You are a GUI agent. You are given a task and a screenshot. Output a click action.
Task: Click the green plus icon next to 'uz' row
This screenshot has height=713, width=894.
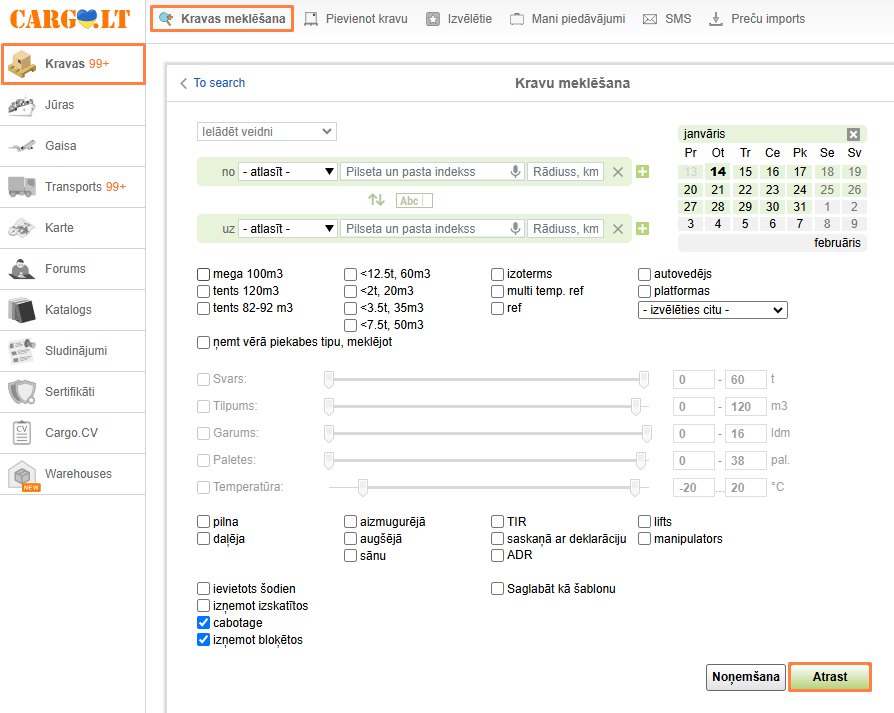click(x=642, y=229)
